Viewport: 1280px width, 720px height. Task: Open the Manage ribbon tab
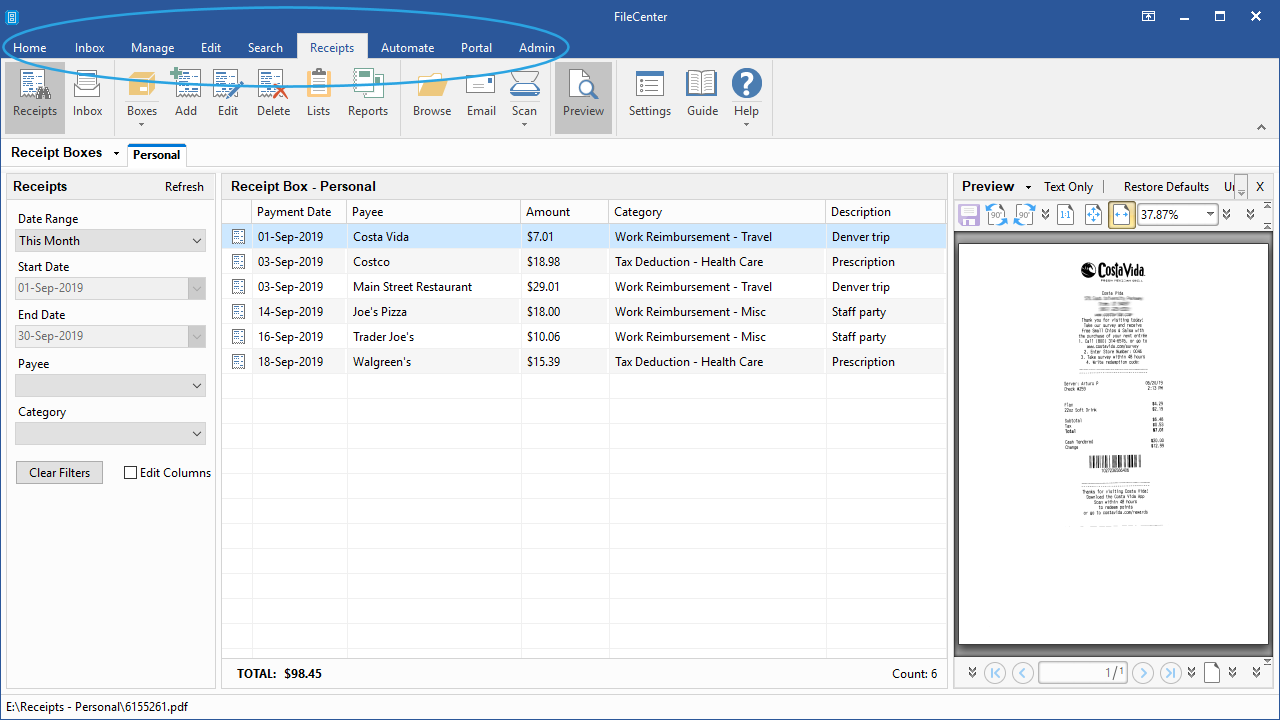152,48
